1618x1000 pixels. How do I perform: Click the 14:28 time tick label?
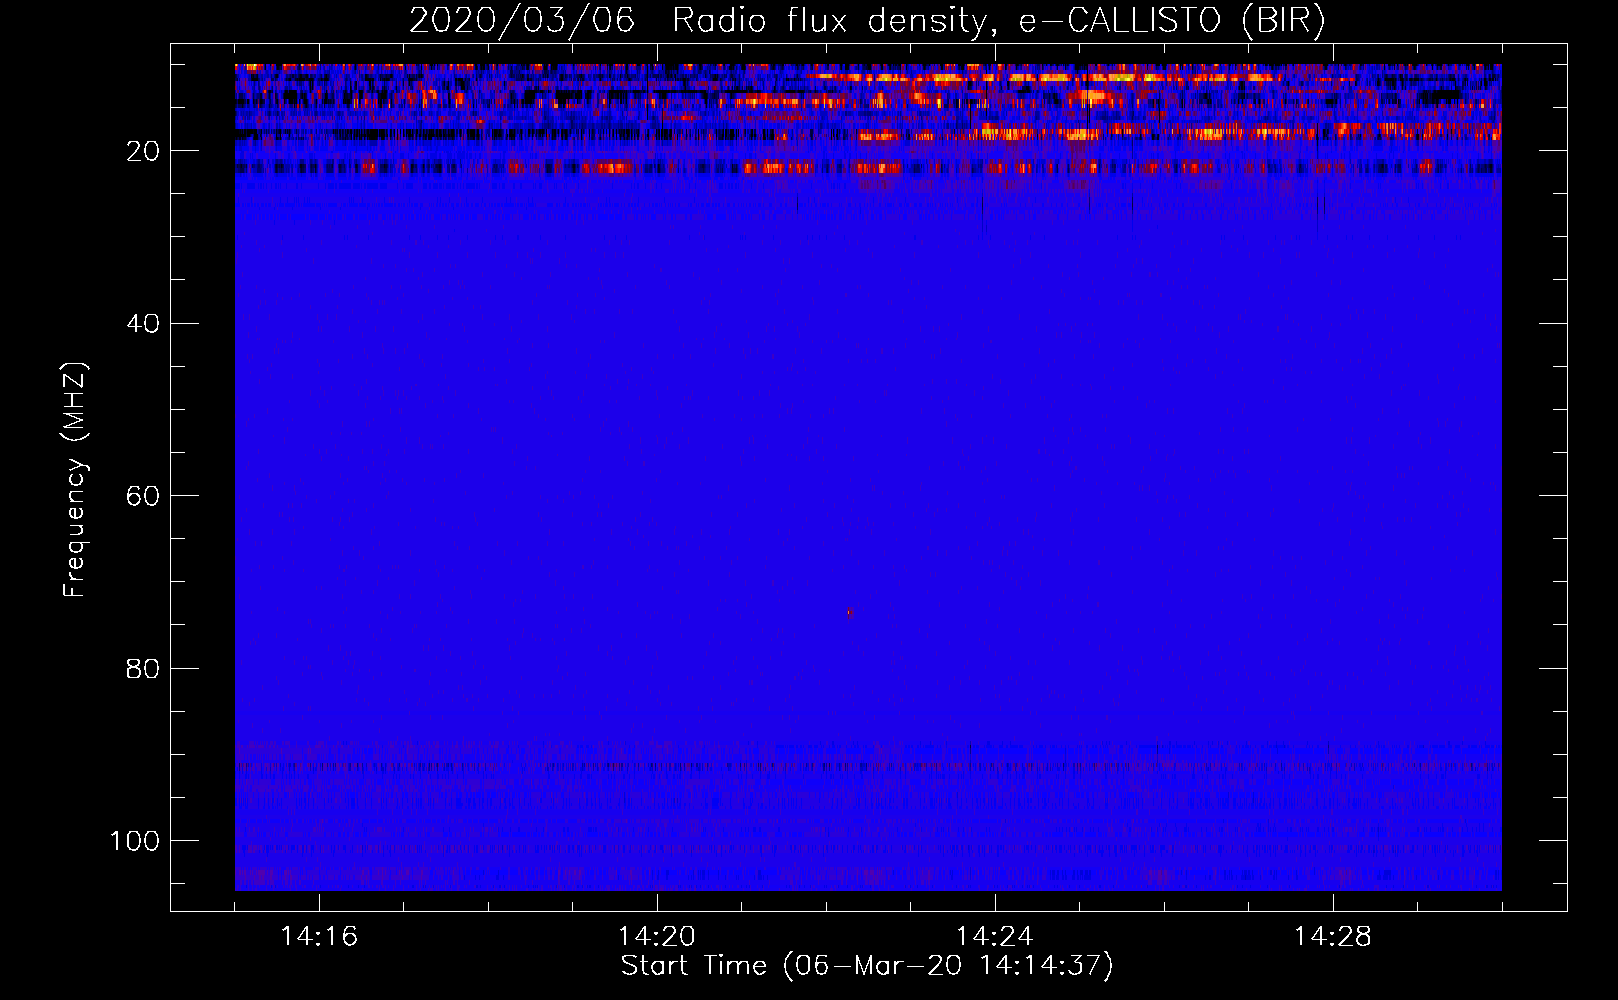point(1333,937)
